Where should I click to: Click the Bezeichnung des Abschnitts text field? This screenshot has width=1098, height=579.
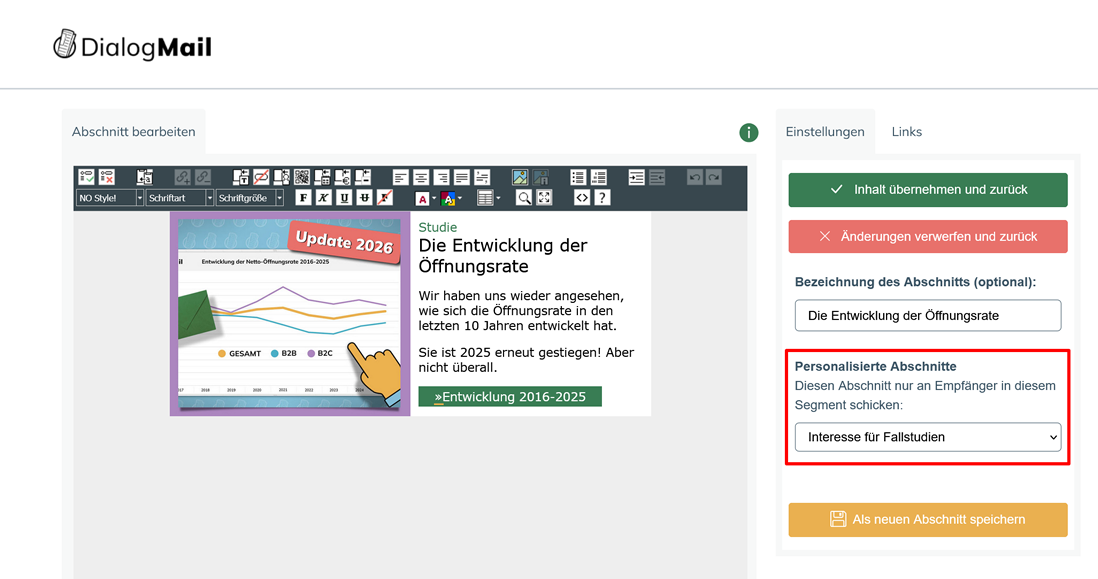[927, 315]
